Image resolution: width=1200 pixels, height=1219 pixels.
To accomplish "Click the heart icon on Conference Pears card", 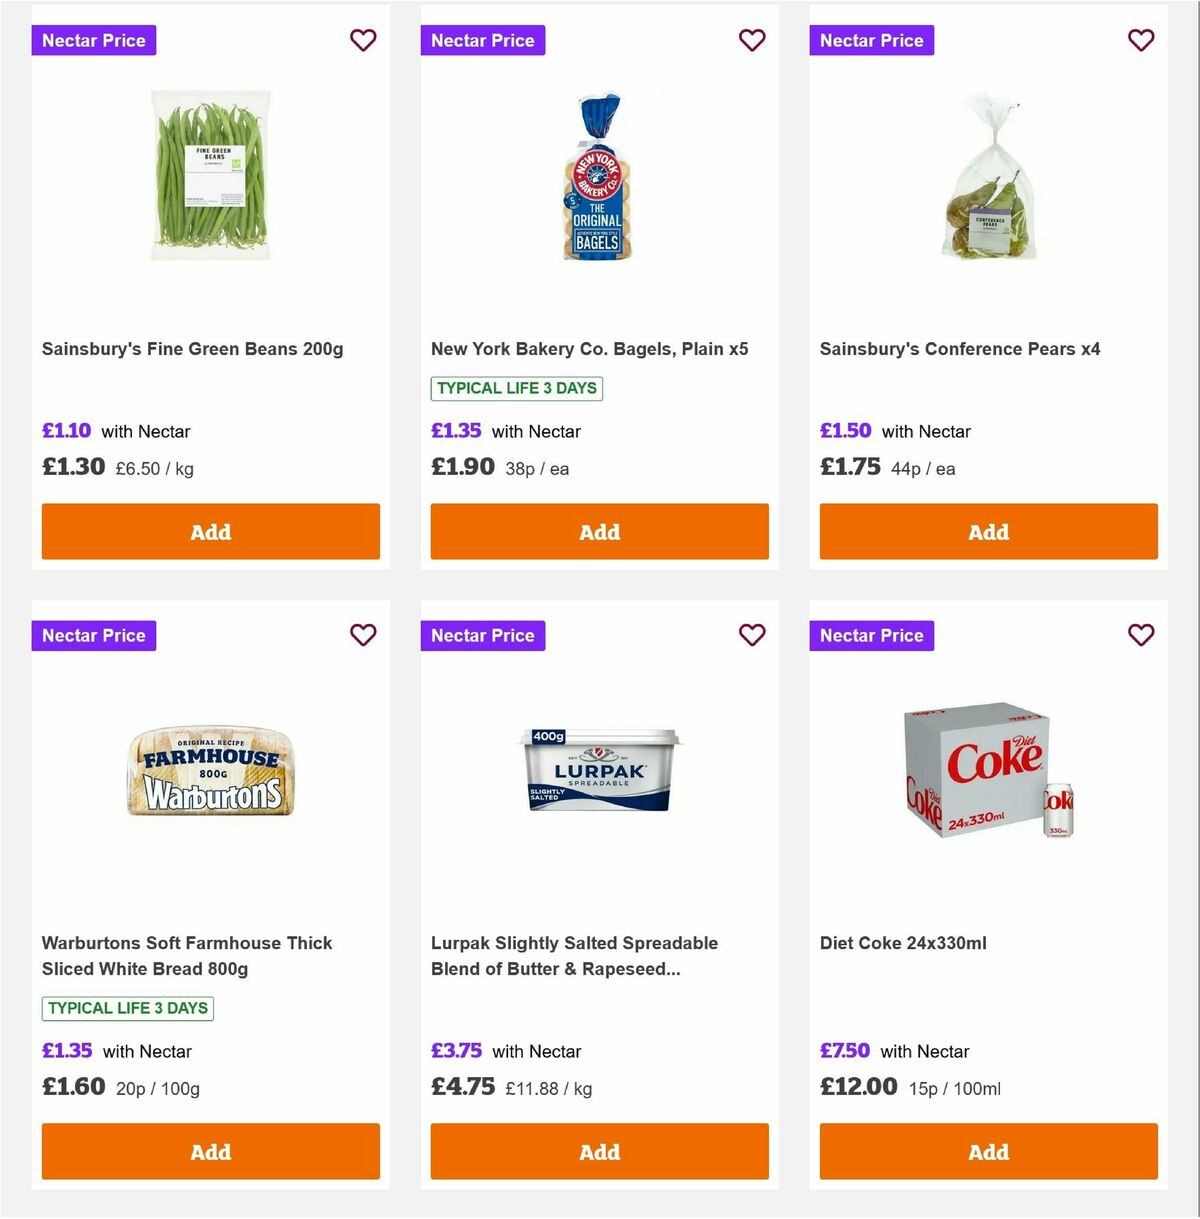I will tap(1141, 40).
